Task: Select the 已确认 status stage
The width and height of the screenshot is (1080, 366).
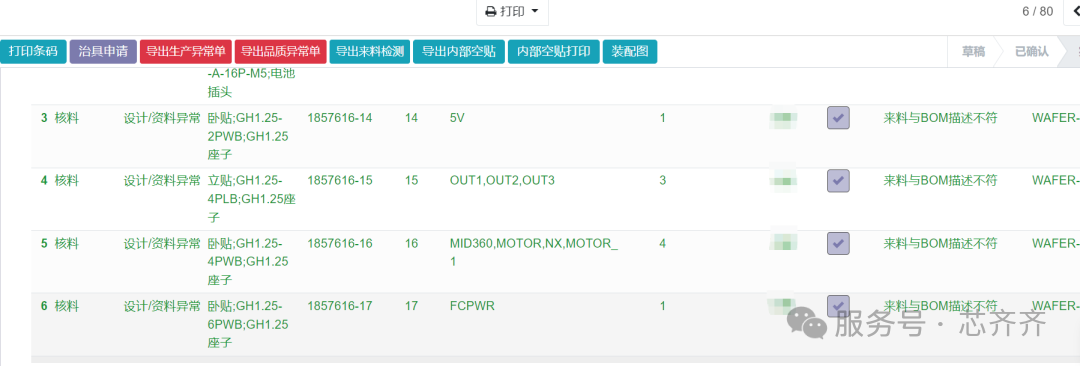Action: [x=1031, y=52]
